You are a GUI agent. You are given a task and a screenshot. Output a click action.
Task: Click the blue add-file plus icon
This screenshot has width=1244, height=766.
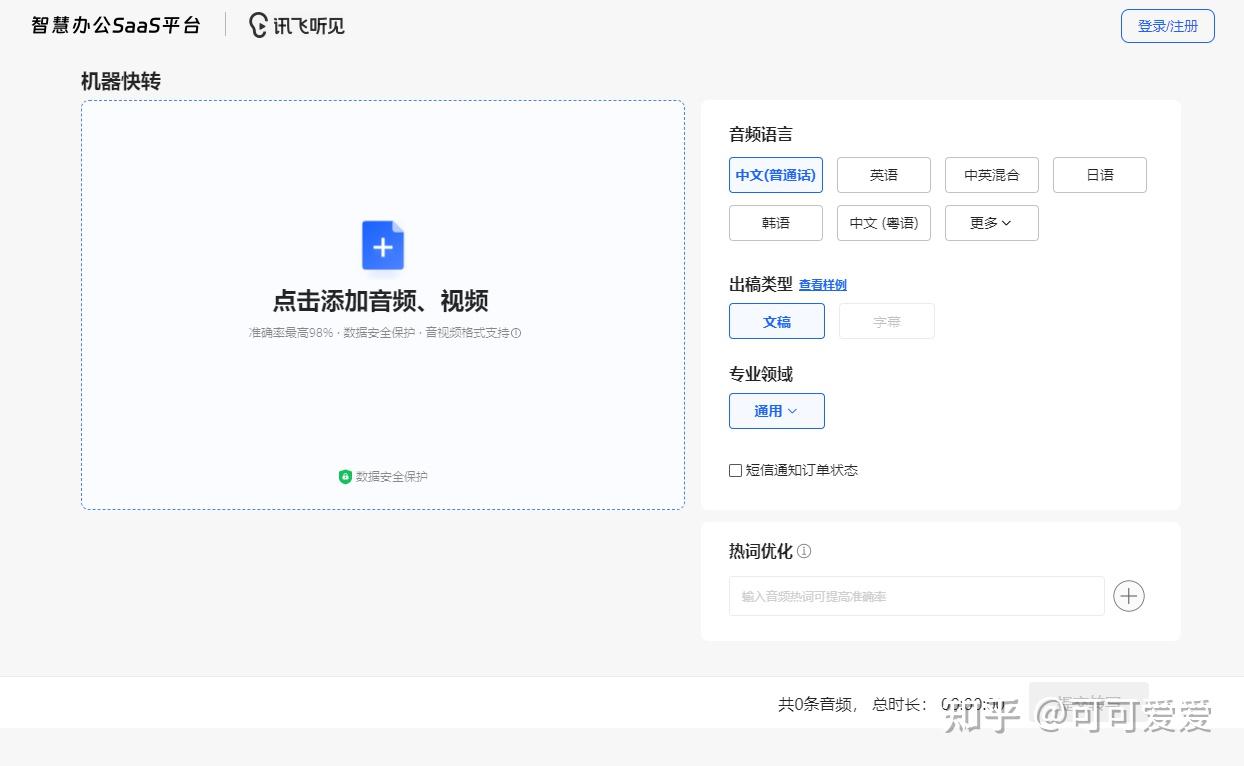coord(383,245)
